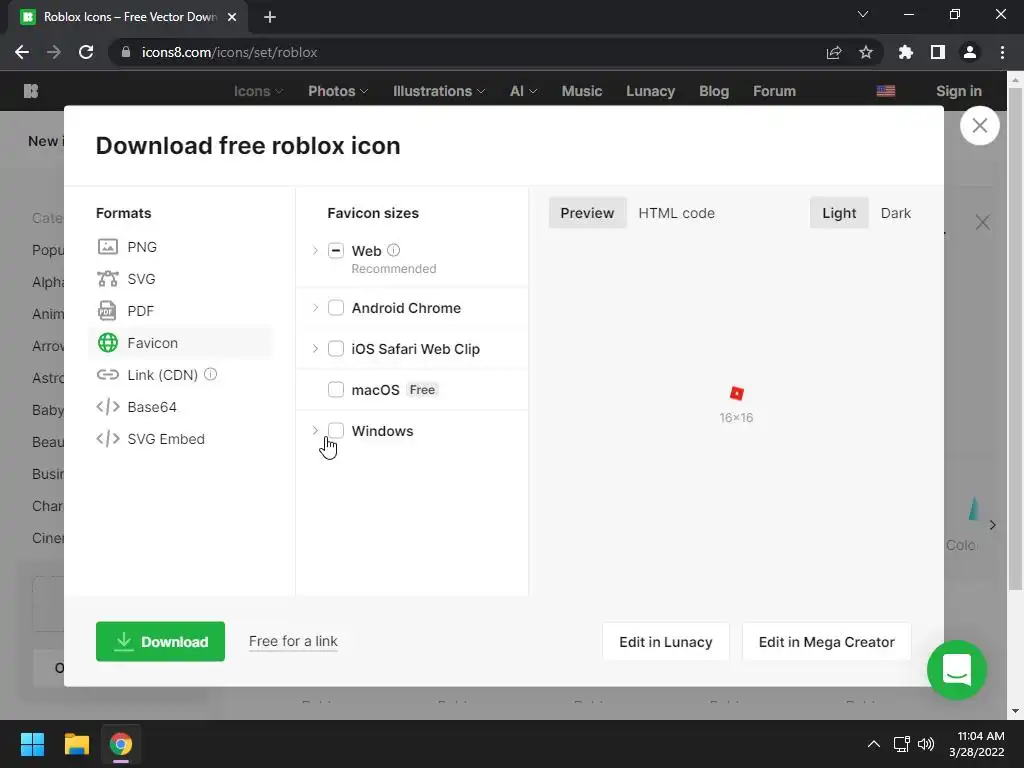Pick the PDF document format icon
This screenshot has height=768, width=1024.
108,311
